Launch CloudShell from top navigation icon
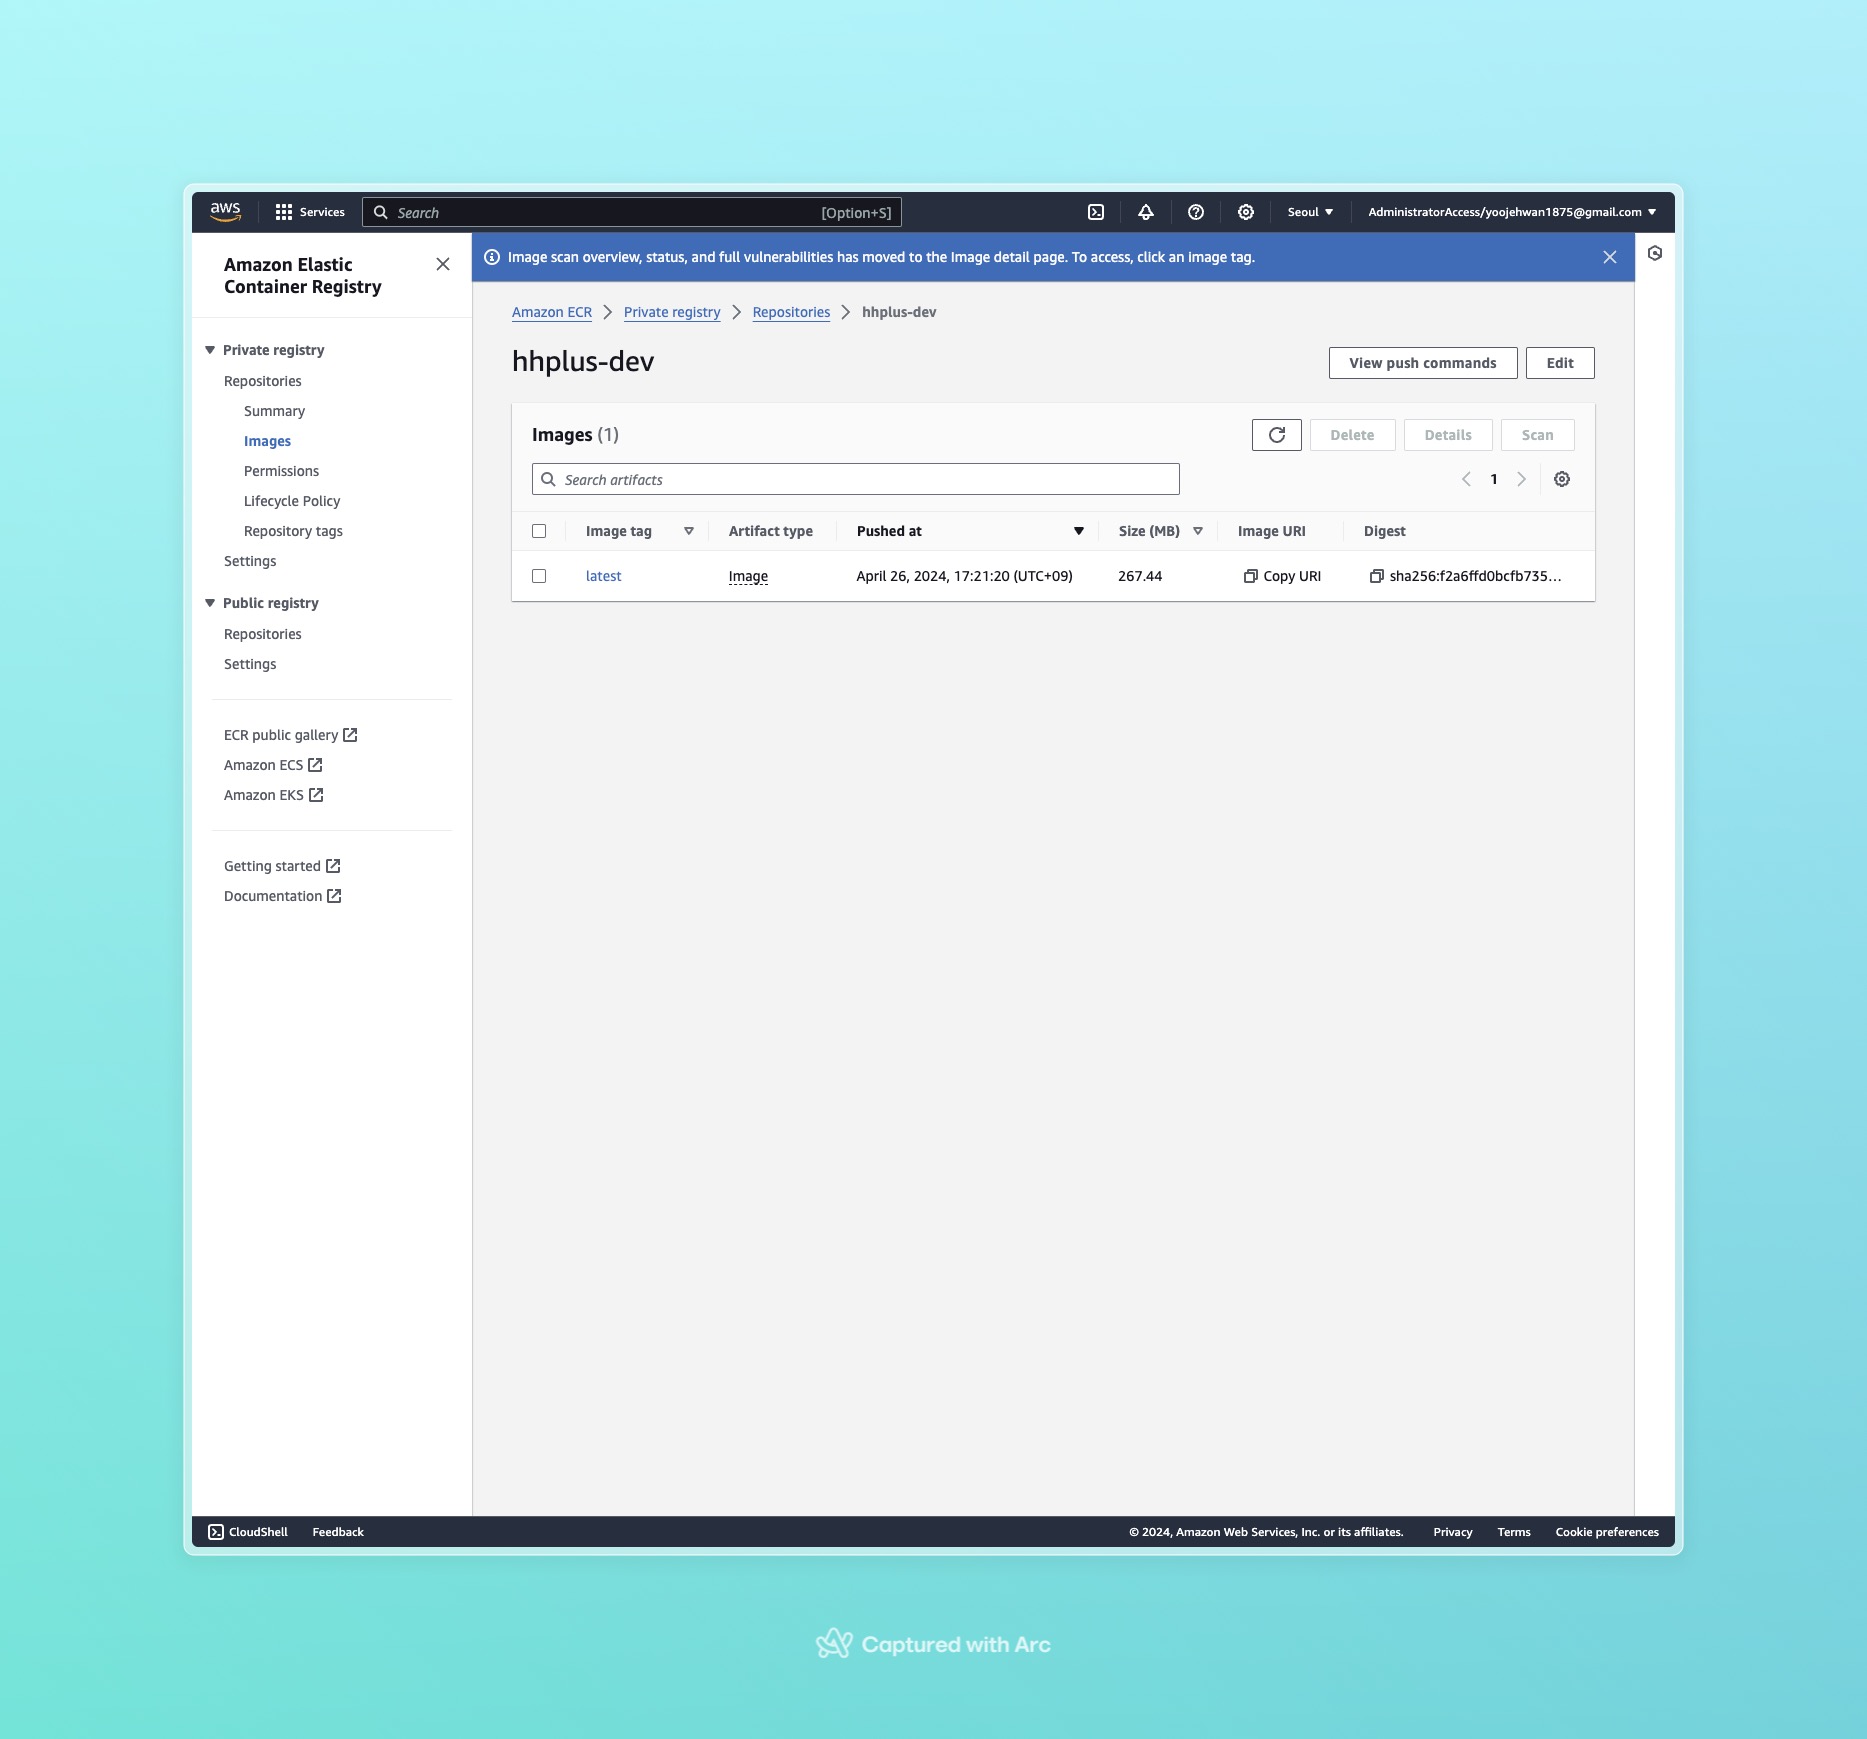Screen dimensions: 1867x1739 click(1096, 212)
